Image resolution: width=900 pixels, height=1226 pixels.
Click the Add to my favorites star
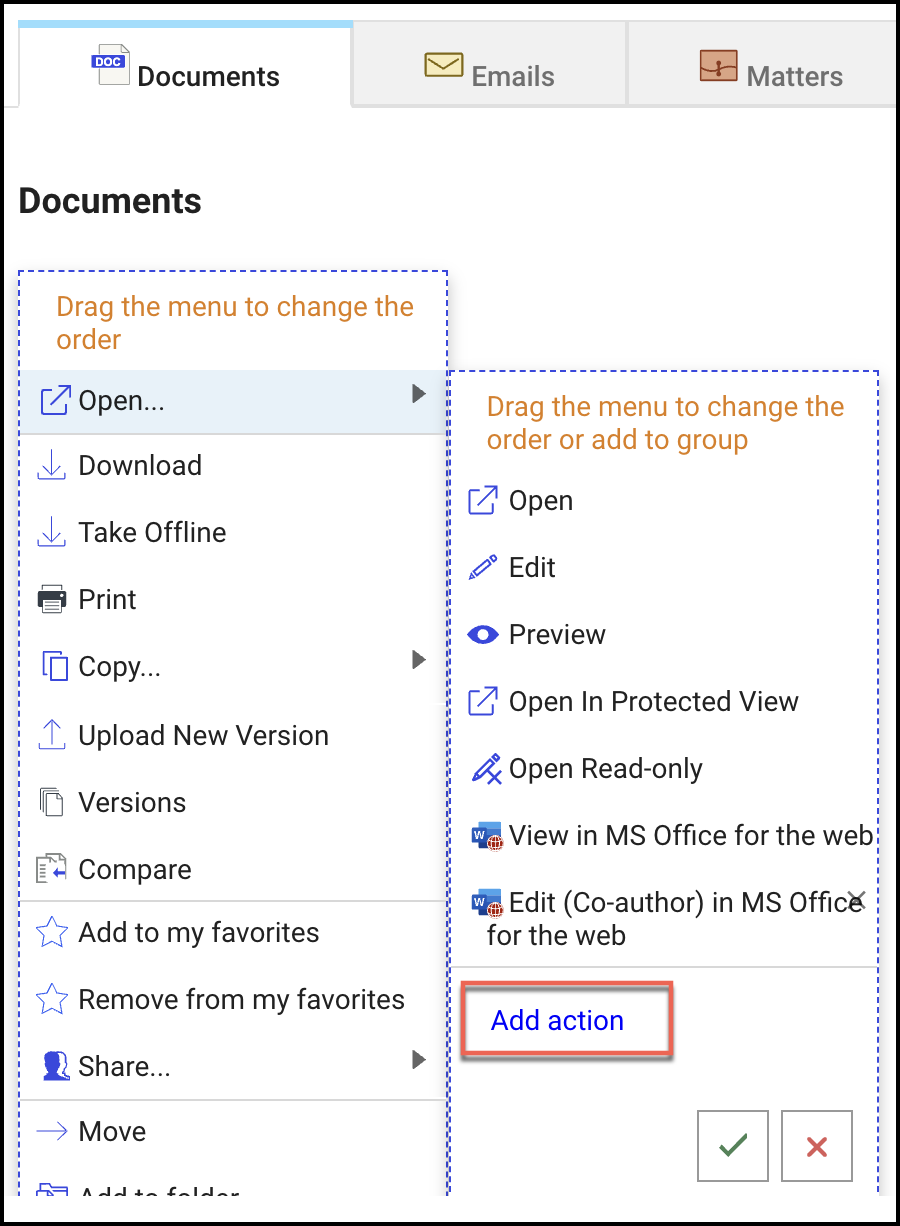click(x=51, y=933)
